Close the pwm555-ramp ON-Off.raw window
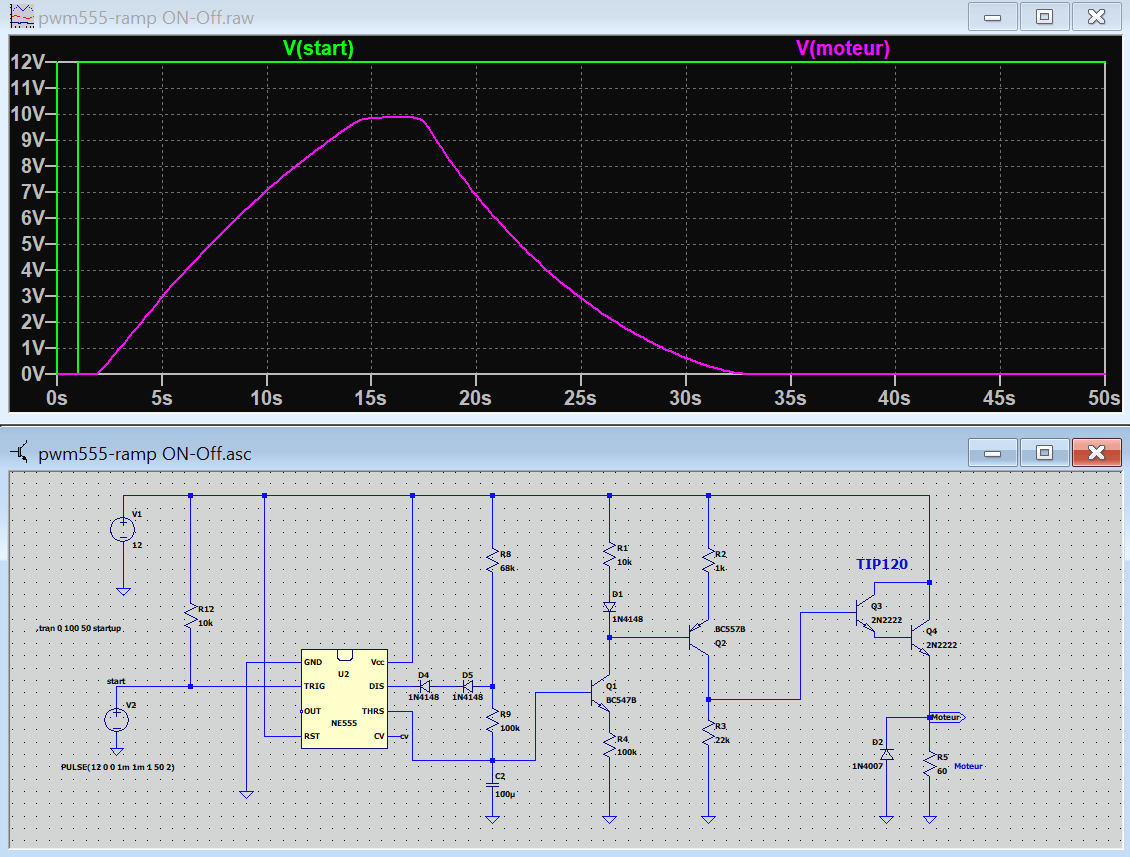This screenshot has height=857, width=1130. point(1096,17)
